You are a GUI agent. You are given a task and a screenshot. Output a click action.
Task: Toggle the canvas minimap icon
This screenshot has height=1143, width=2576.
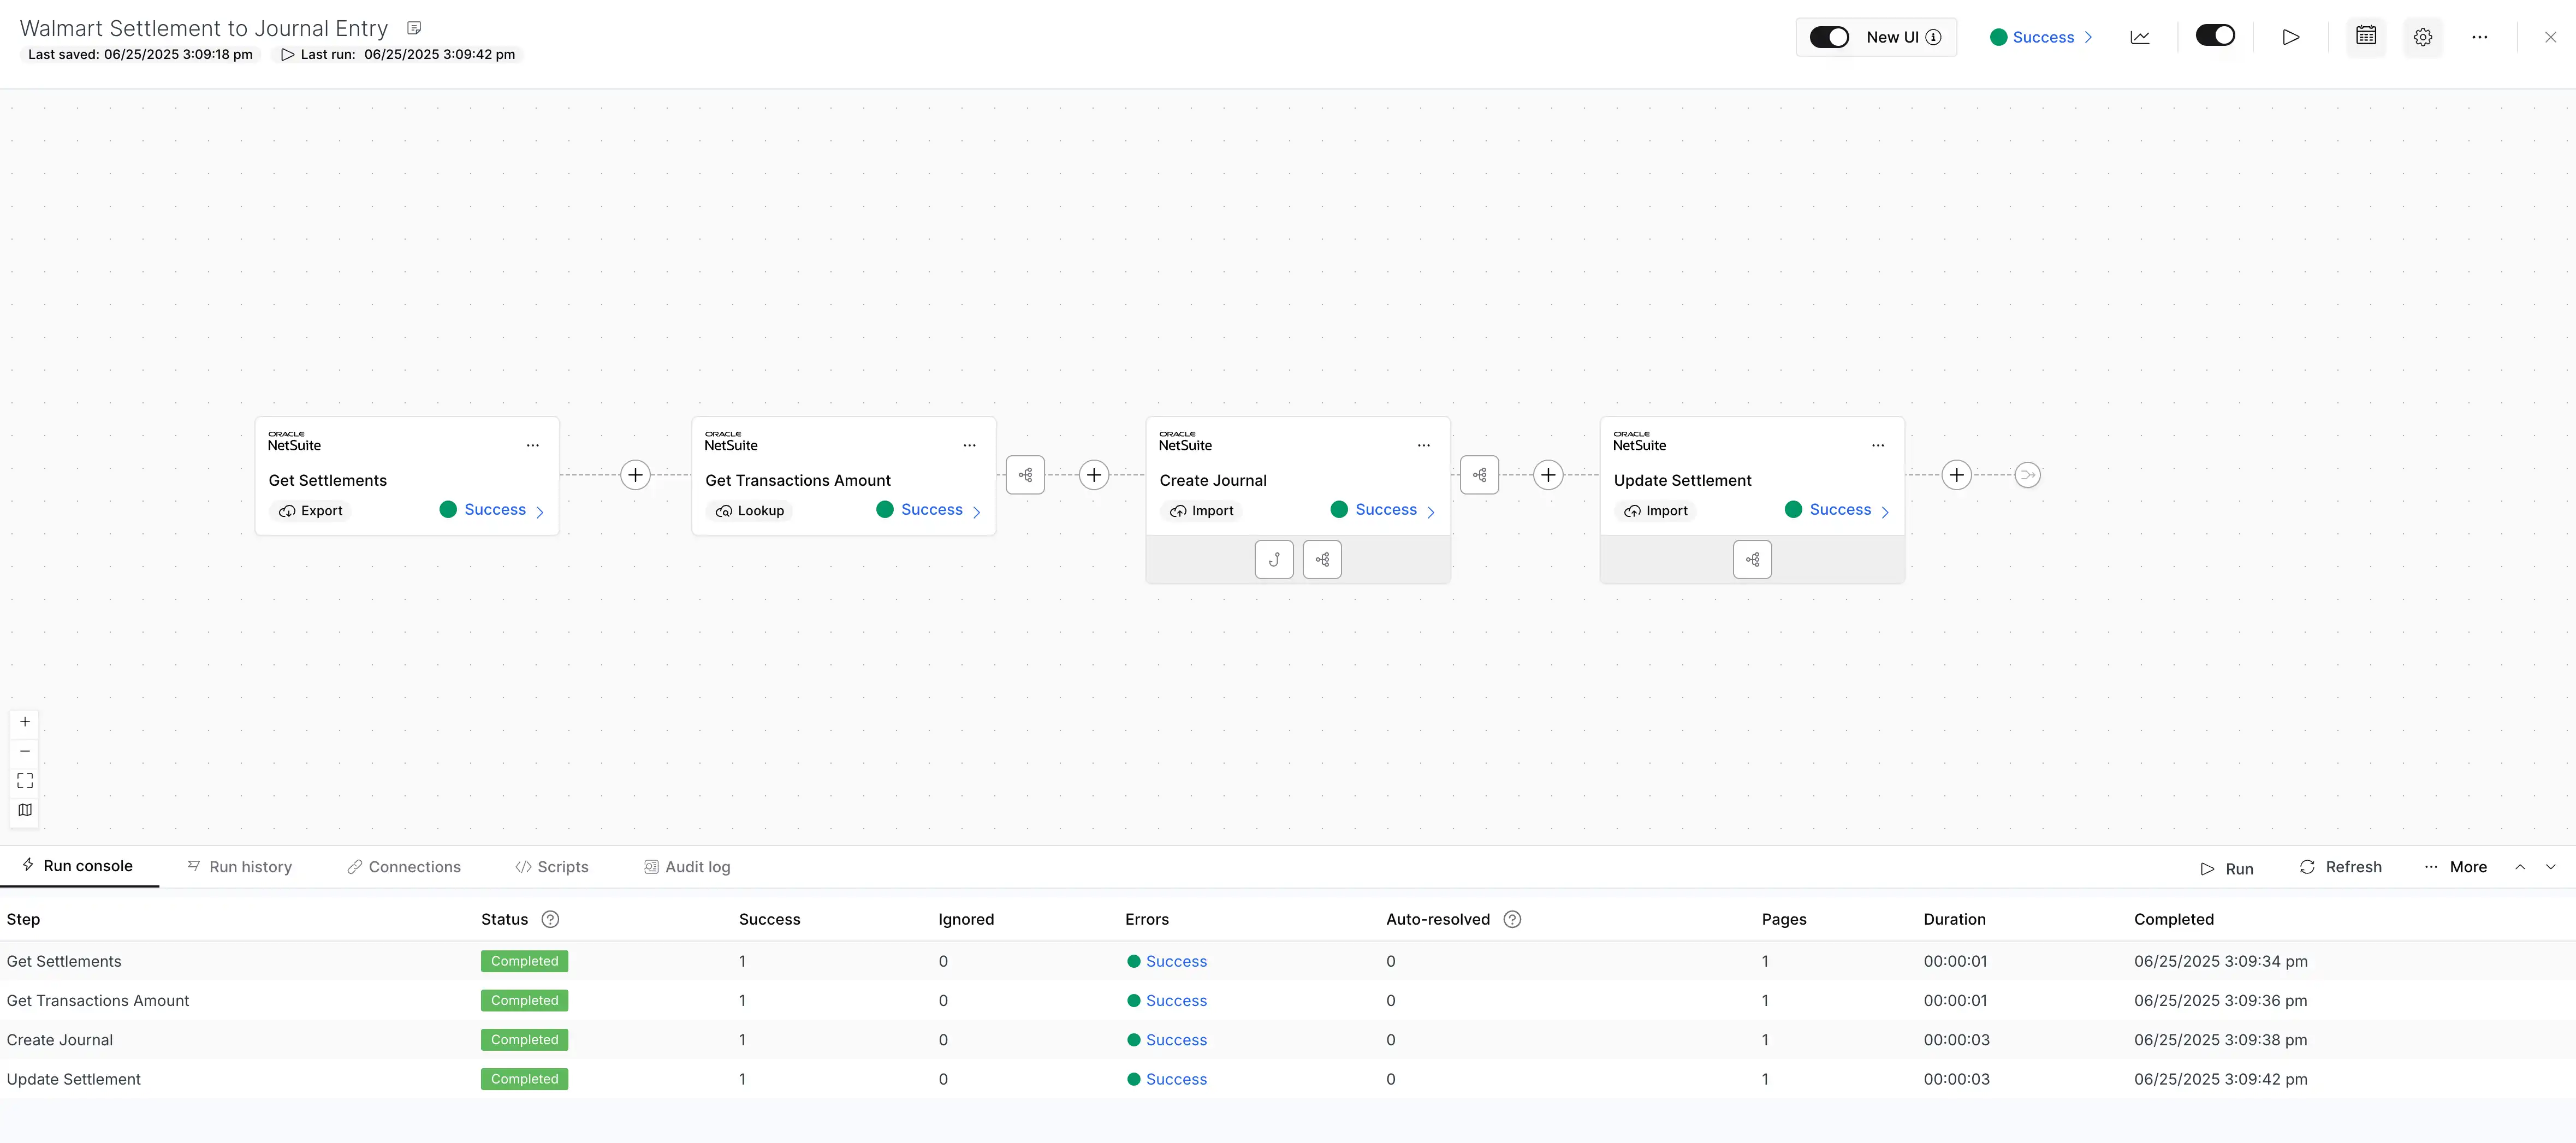click(25, 810)
